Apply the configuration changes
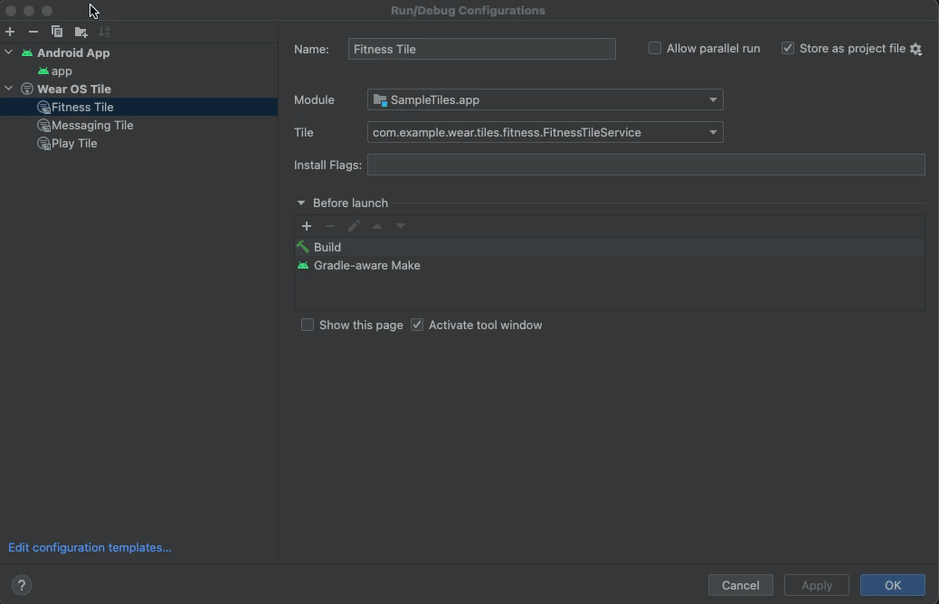 click(x=816, y=585)
